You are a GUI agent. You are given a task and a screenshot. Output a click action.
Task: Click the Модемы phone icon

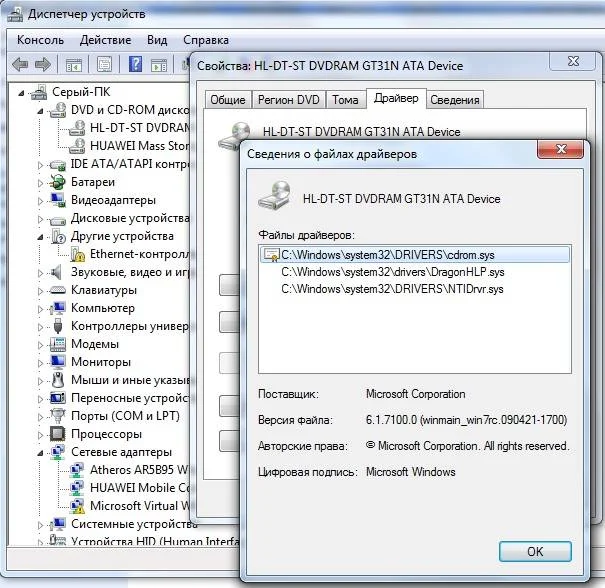coord(58,344)
